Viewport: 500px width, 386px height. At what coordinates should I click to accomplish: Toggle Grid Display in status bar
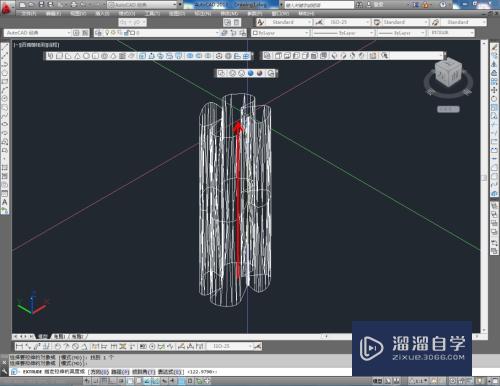pyautogui.click(x=104, y=381)
